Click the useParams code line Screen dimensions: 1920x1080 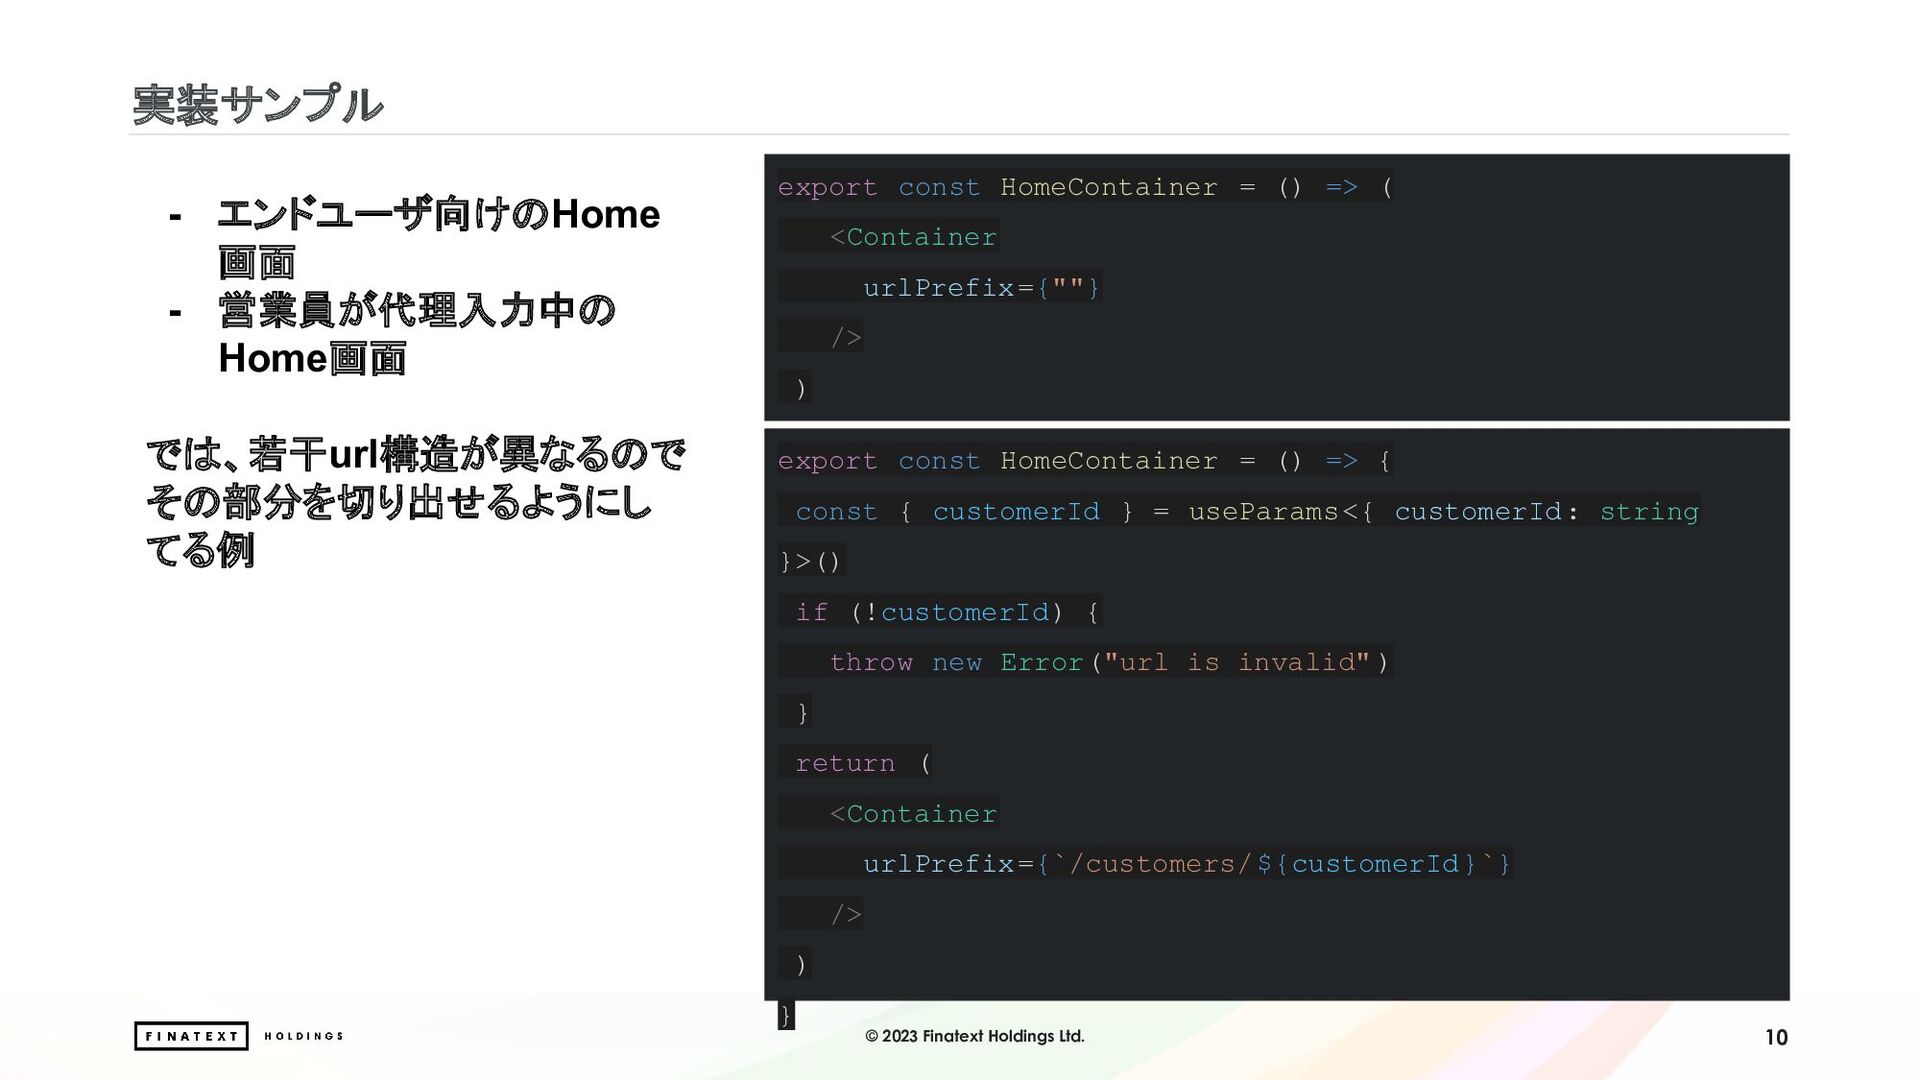[x=1247, y=512]
